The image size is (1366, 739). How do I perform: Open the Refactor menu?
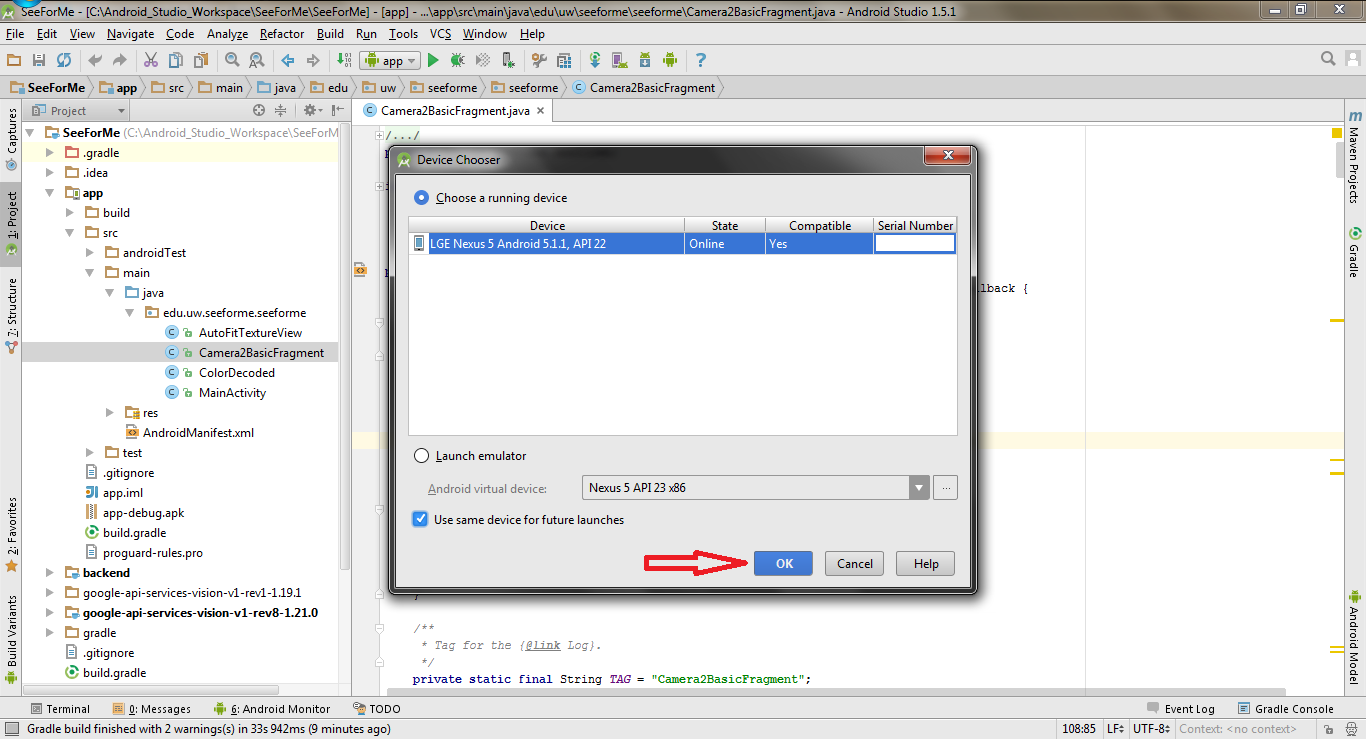282,34
